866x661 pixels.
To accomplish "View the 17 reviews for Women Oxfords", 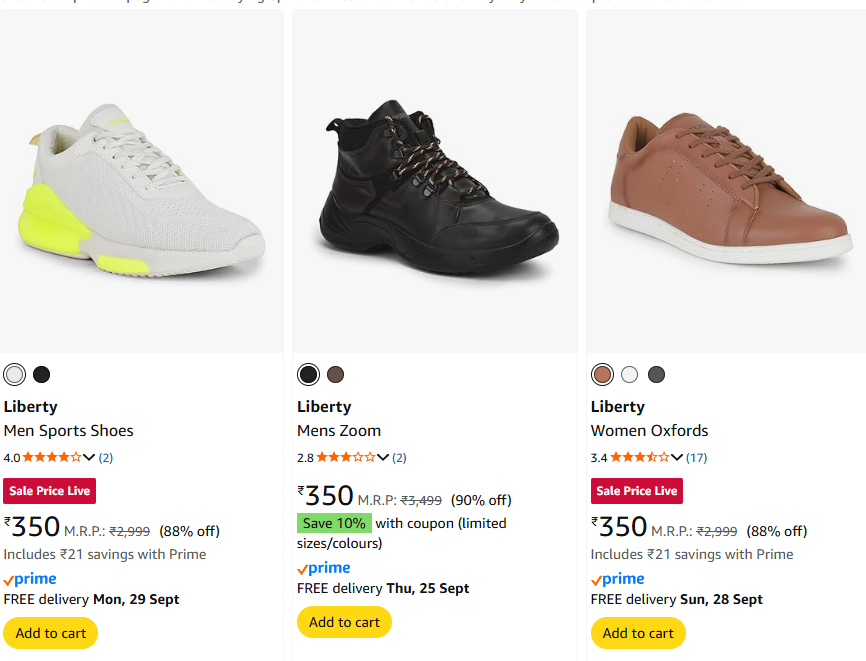I will pos(697,458).
